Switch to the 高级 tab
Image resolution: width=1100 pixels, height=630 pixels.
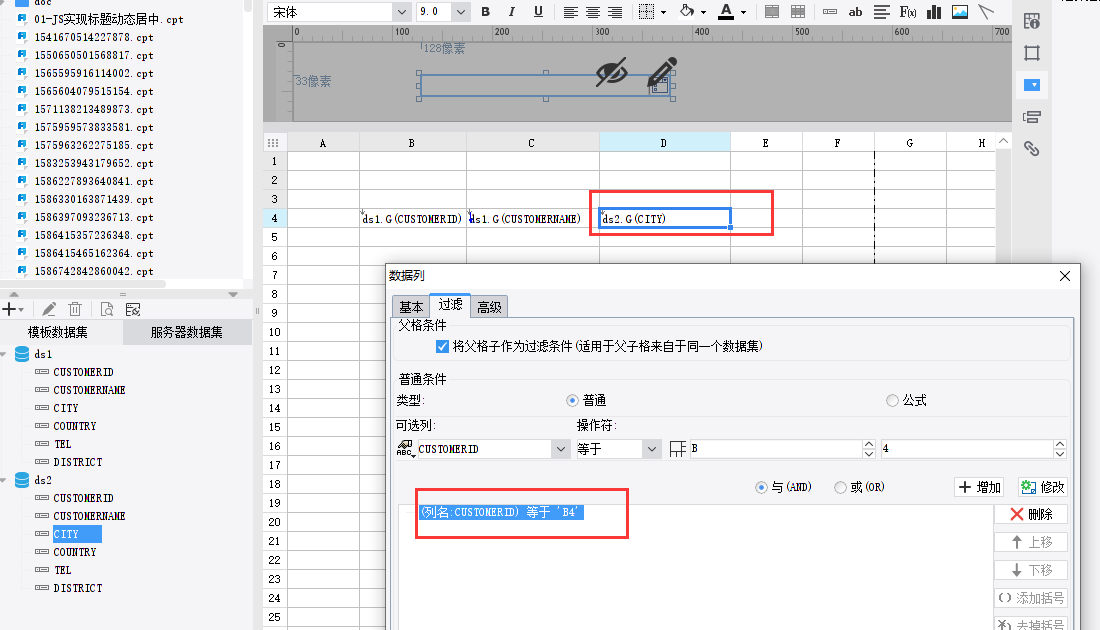[489, 307]
